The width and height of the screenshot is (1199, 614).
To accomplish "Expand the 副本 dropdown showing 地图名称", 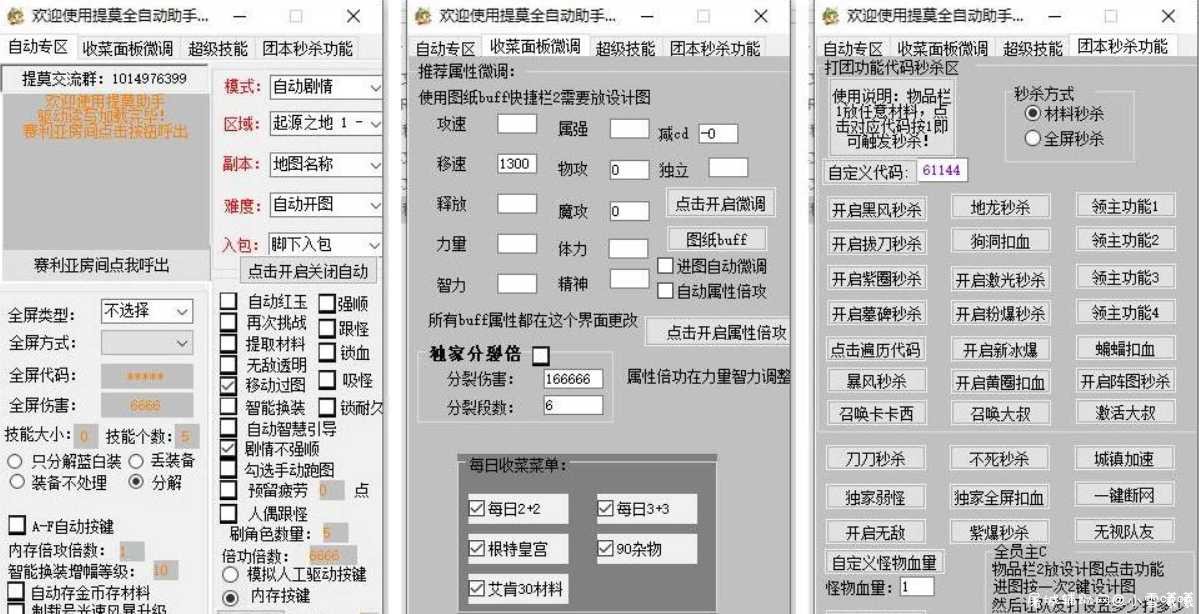I will click(326, 164).
